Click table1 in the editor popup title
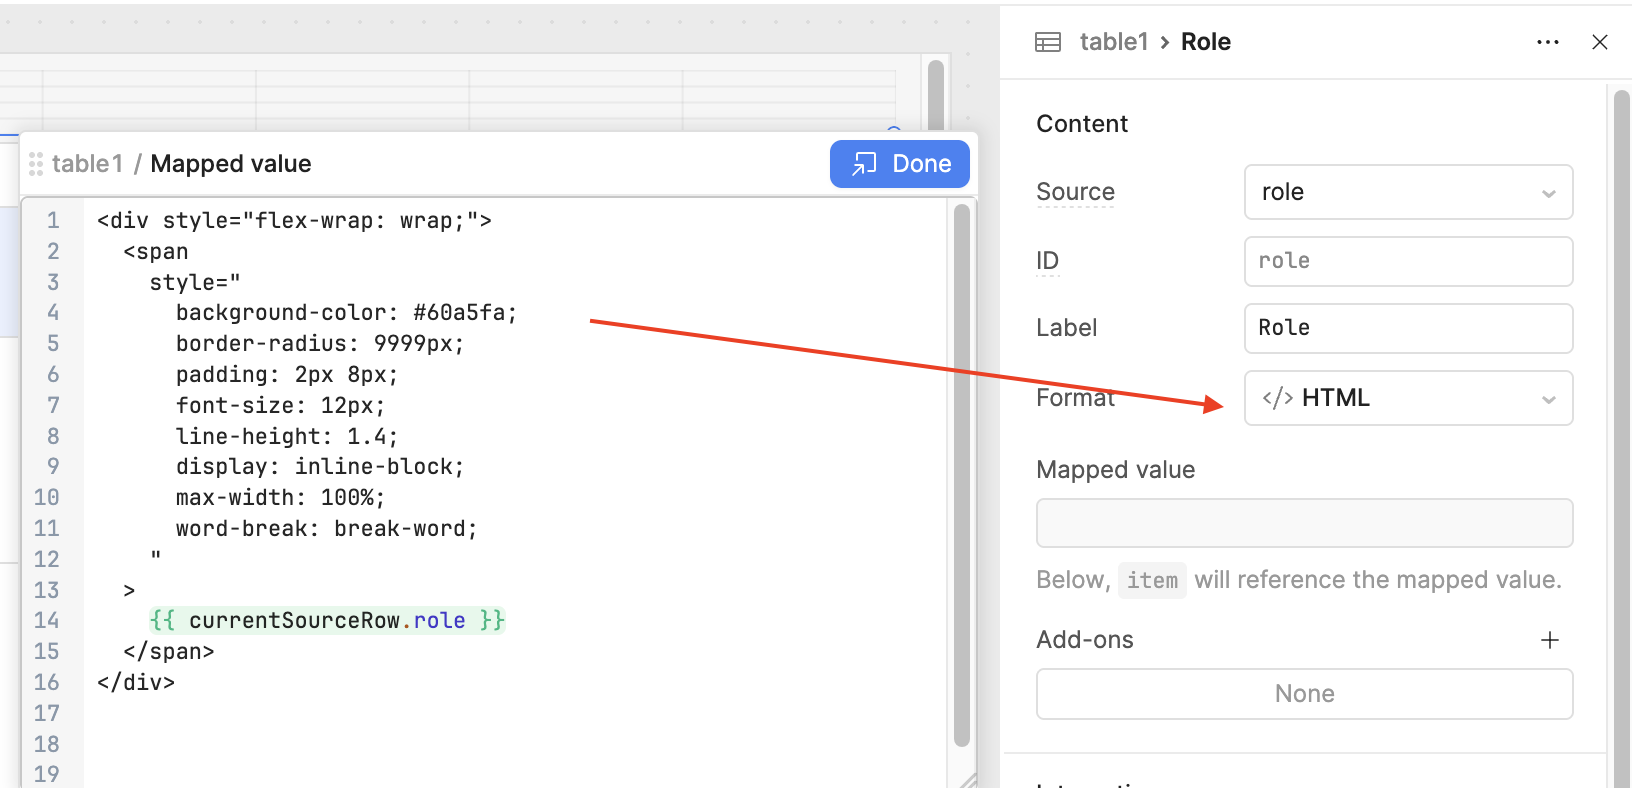1632x788 pixels. (x=87, y=164)
